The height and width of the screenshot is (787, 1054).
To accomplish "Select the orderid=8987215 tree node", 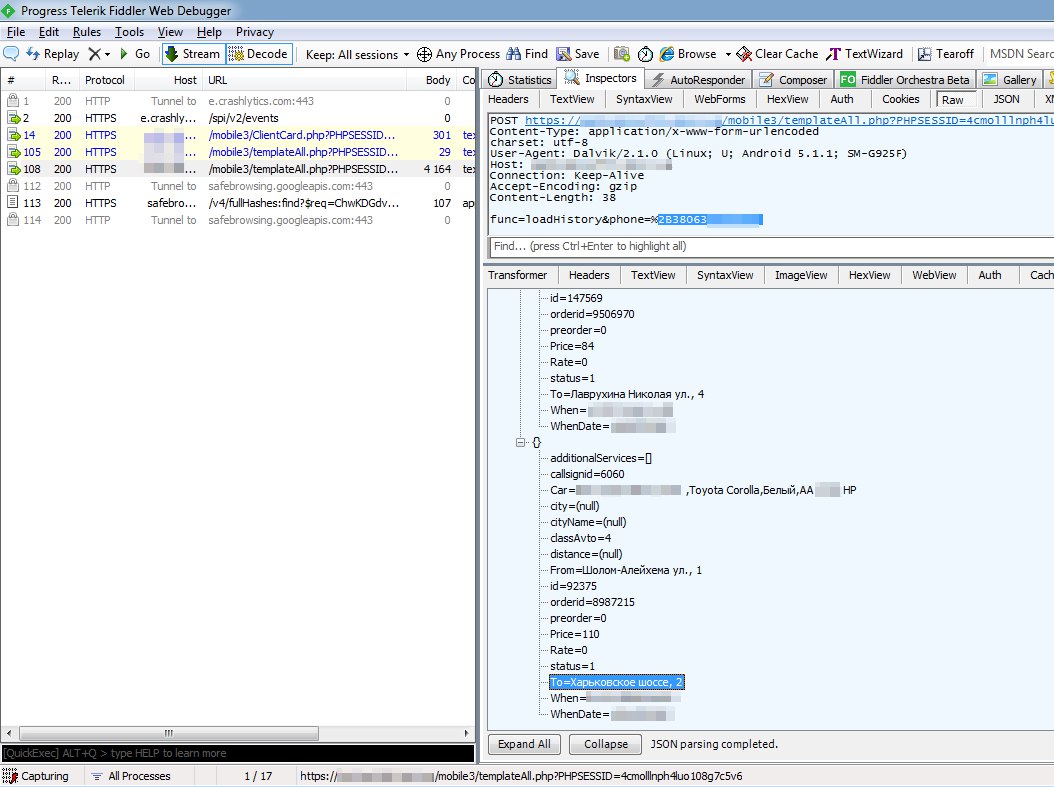I will click(x=592, y=602).
